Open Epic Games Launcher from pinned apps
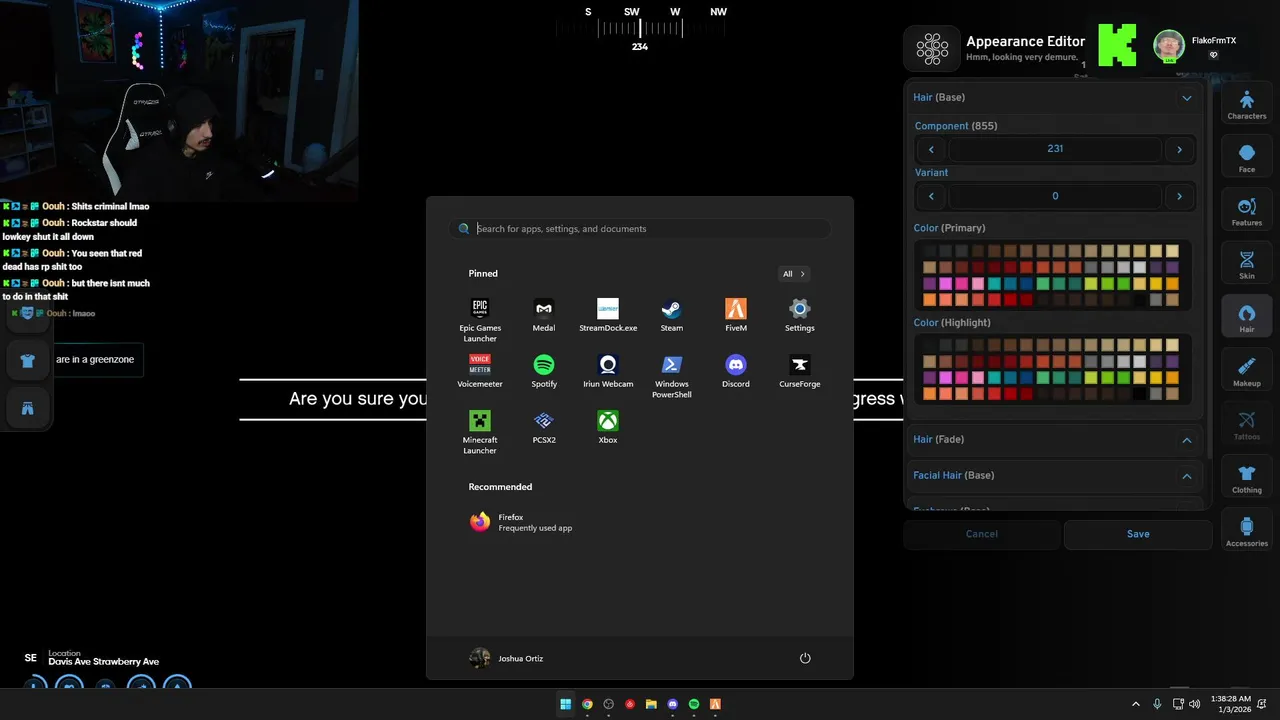The image size is (1280, 720). pyautogui.click(x=480, y=319)
